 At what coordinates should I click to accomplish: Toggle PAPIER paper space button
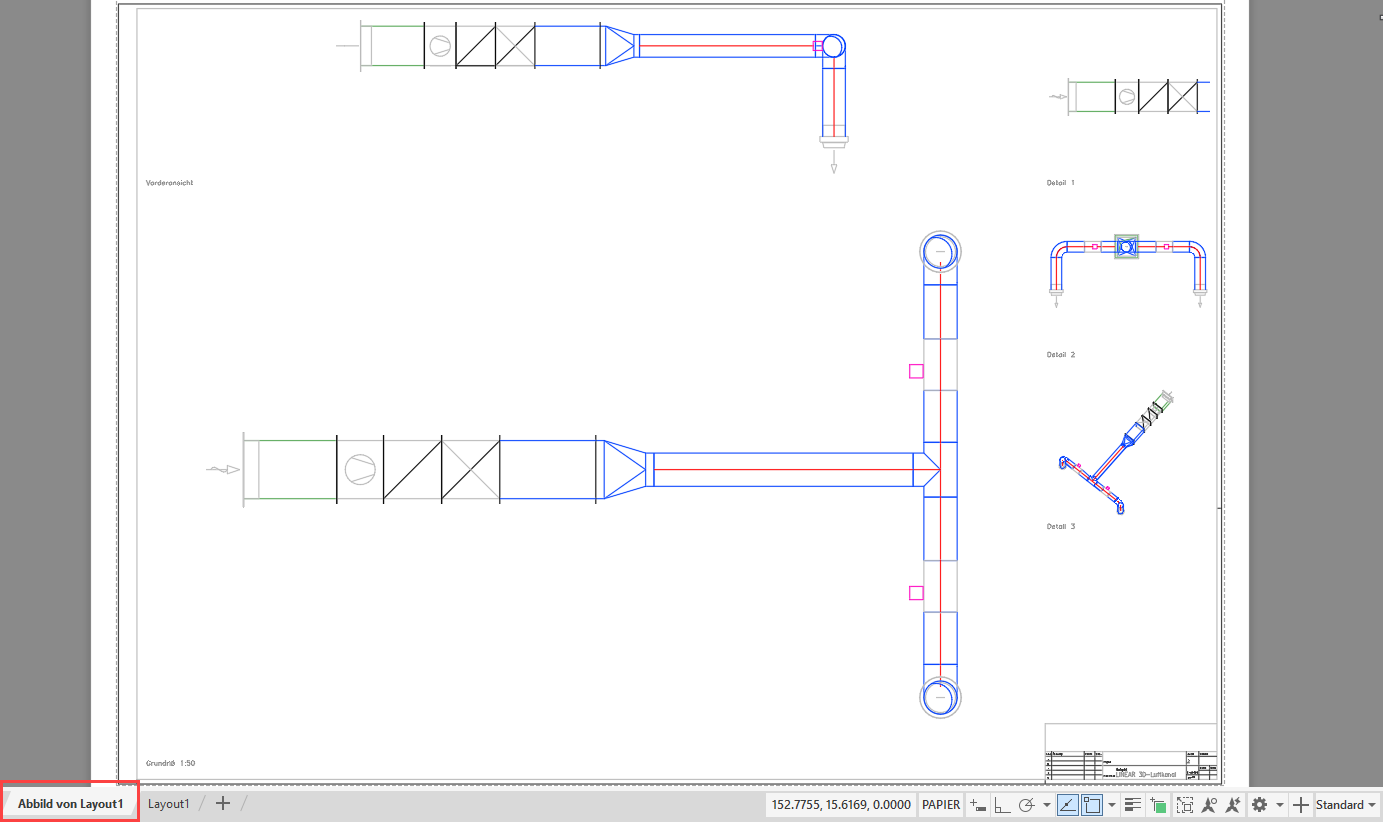point(941,804)
